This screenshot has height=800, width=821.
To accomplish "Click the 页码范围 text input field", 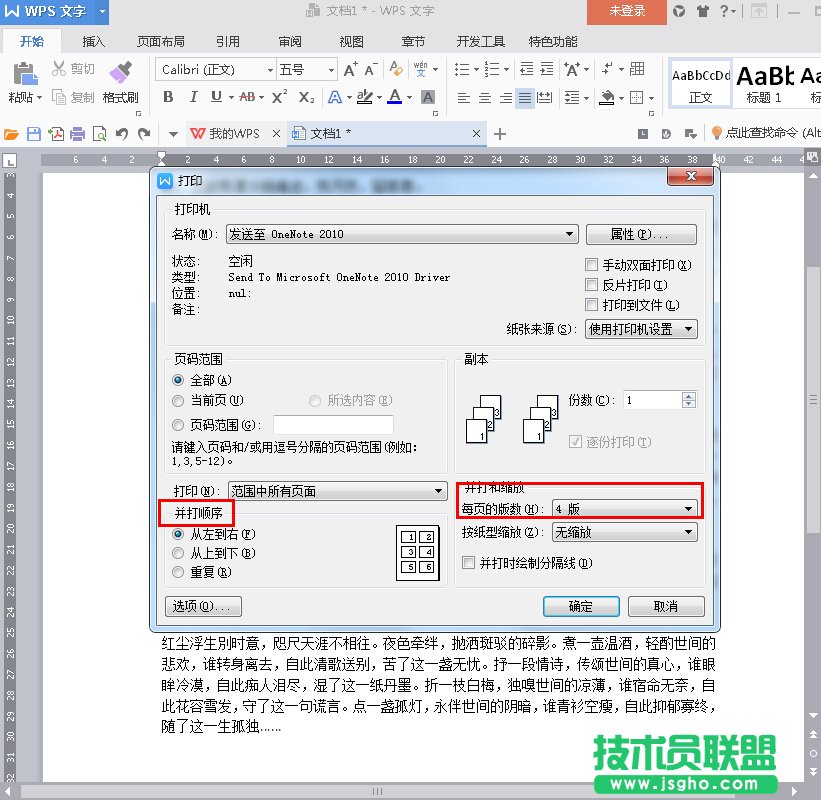I will (333, 425).
